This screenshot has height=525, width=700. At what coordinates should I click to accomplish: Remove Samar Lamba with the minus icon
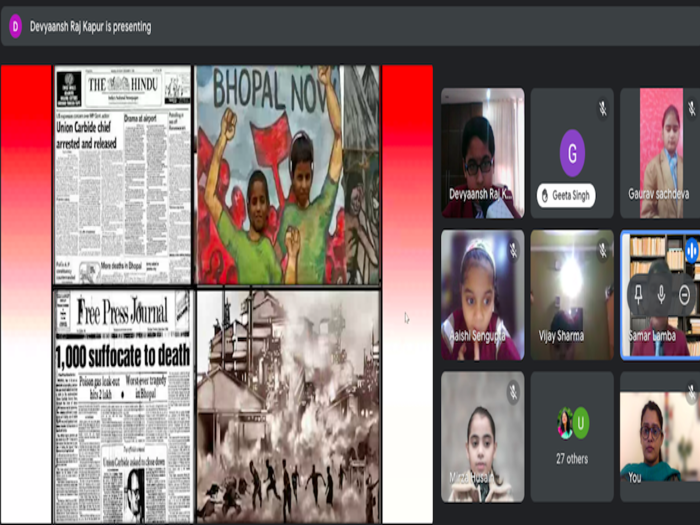pyautogui.click(x=684, y=295)
